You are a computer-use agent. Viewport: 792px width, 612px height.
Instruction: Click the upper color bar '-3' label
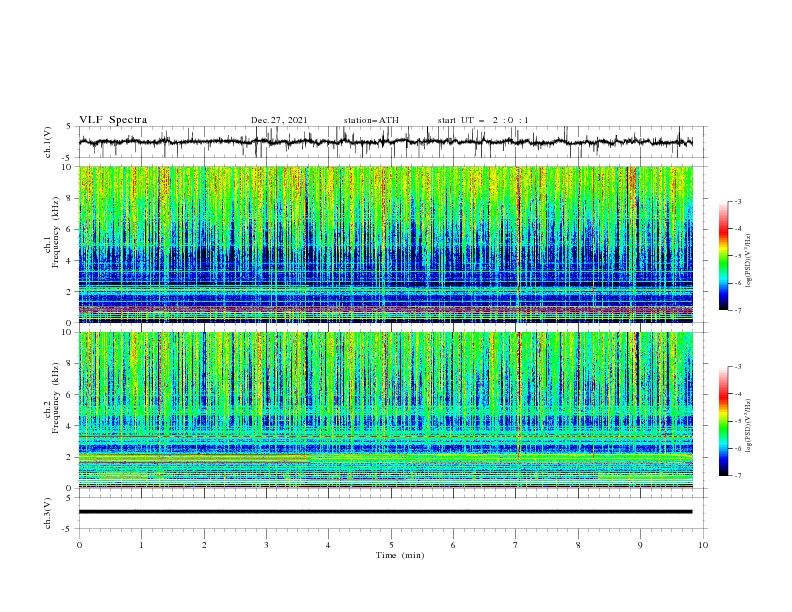(x=737, y=201)
